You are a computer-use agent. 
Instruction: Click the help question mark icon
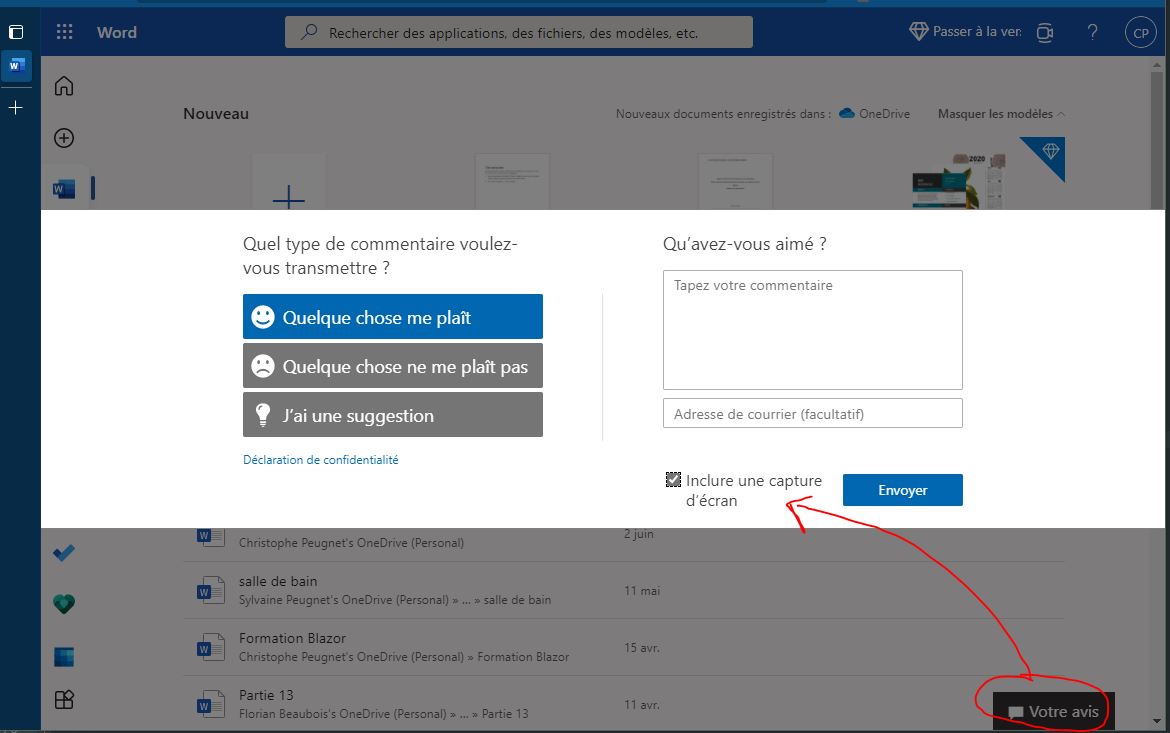pos(1092,32)
